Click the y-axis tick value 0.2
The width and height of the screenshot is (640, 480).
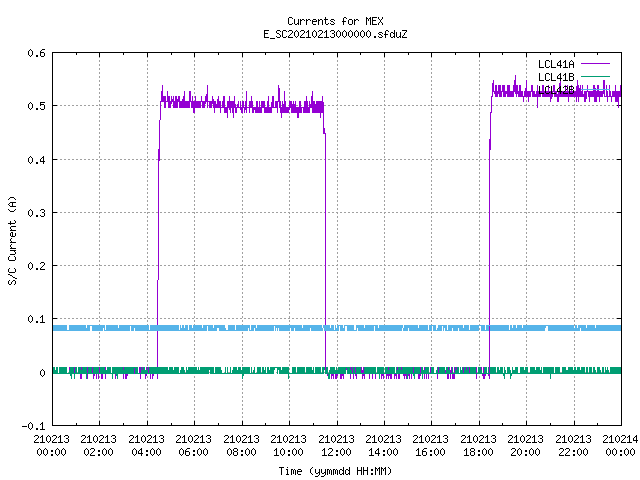pos(36,266)
